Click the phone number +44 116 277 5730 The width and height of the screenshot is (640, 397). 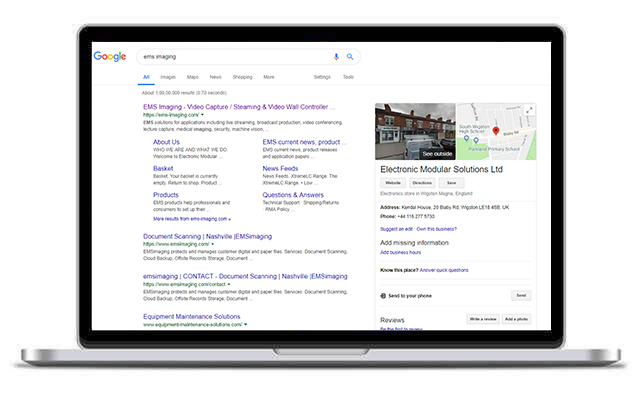(x=416, y=217)
